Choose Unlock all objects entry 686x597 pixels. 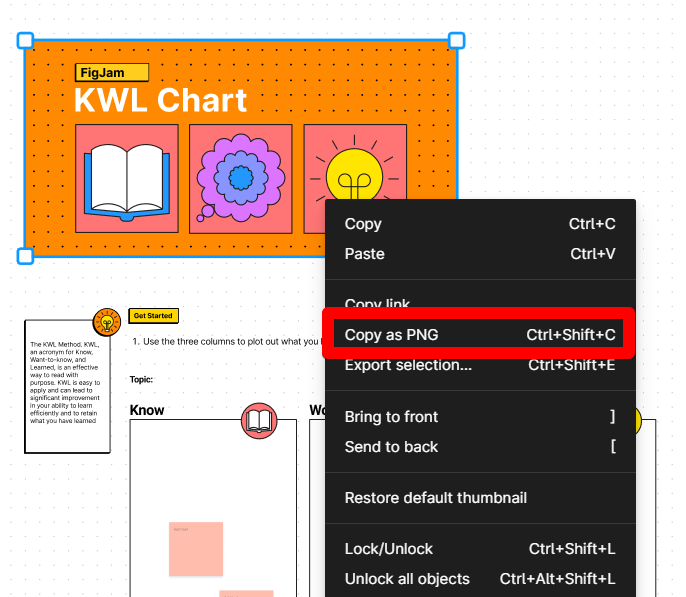coord(480,579)
